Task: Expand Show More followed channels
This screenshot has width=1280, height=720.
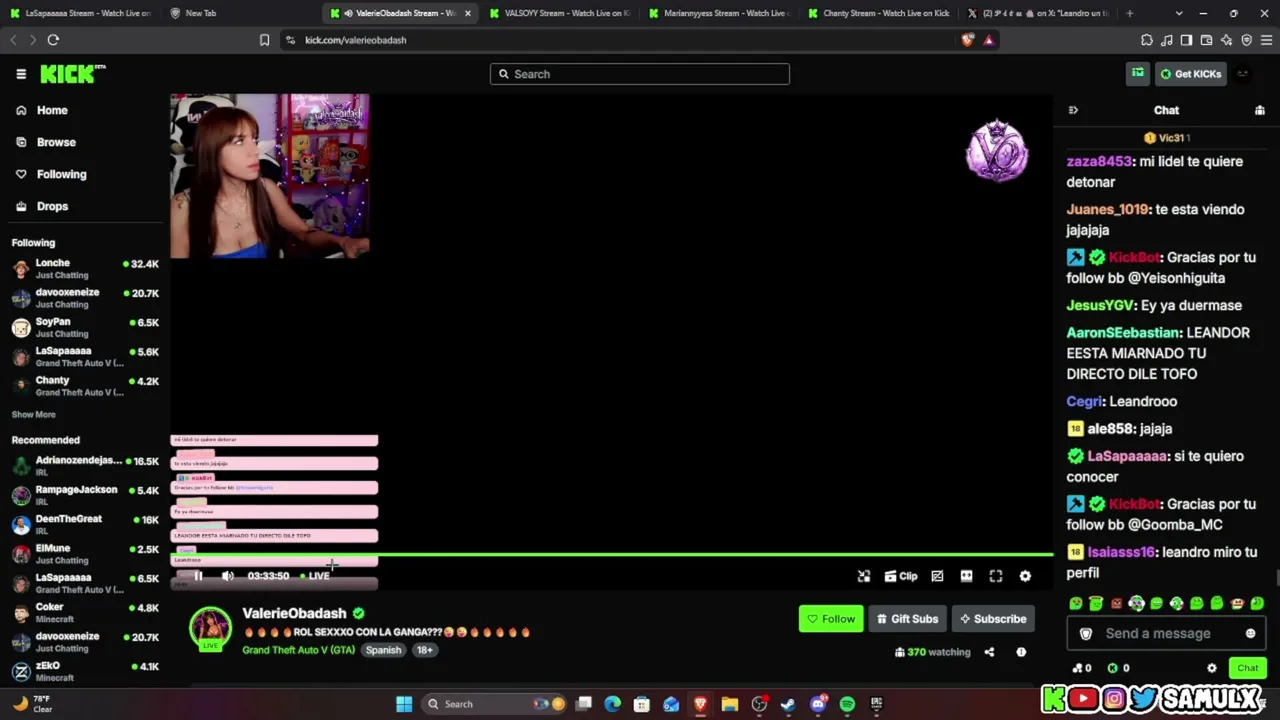Action: click(x=34, y=414)
